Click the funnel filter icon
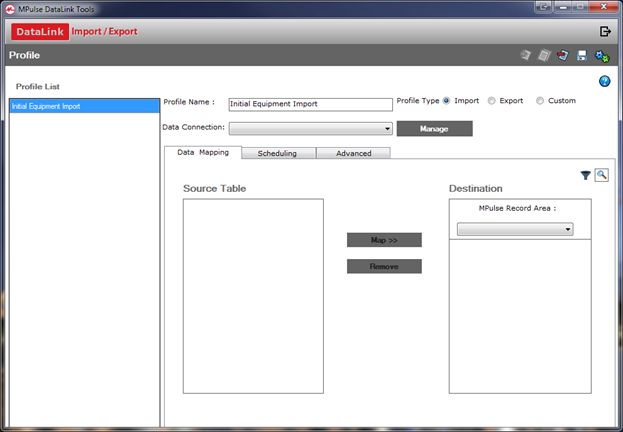 pyautogui.click(x=585, y=175)
